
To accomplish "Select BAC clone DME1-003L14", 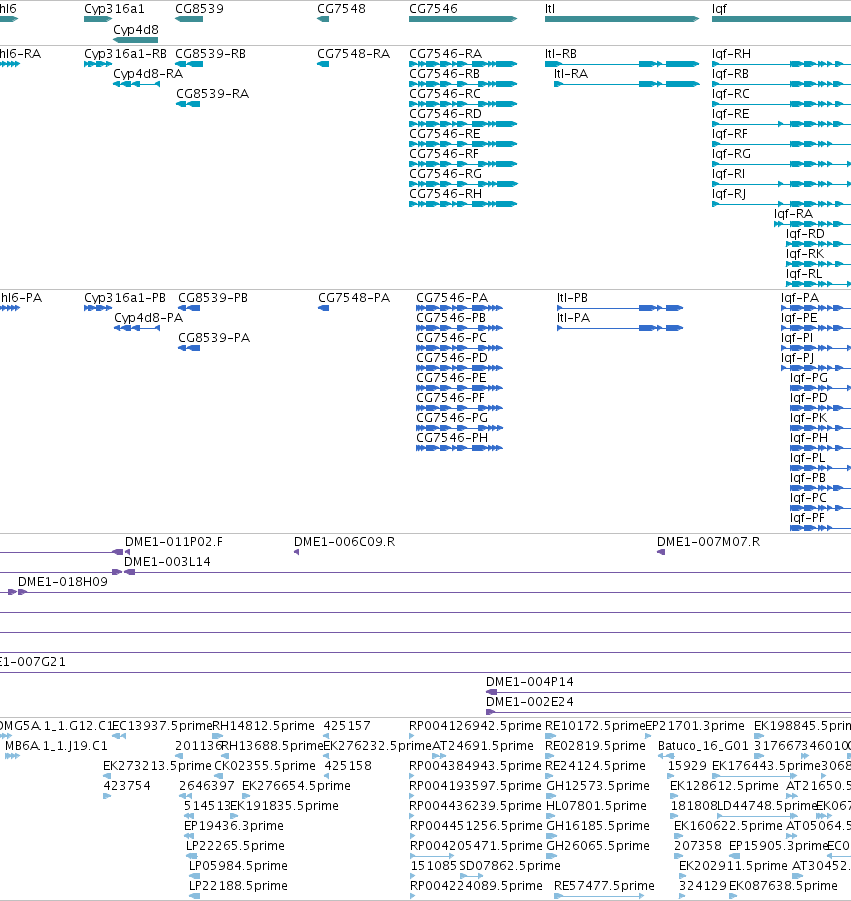I will click(167, 562).
